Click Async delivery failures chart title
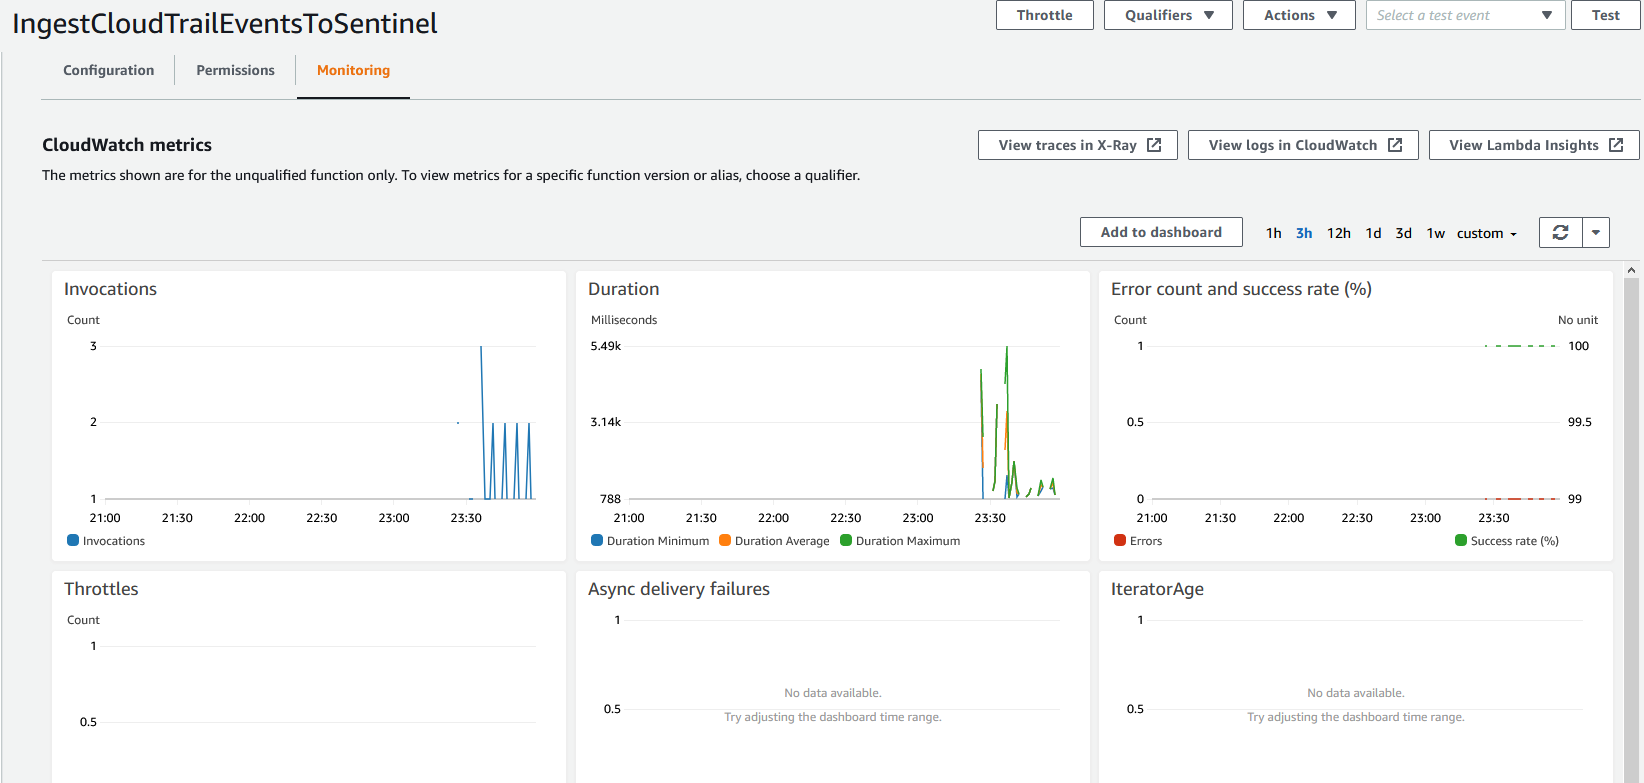The image size is (1644, 783). coord(679,589)
